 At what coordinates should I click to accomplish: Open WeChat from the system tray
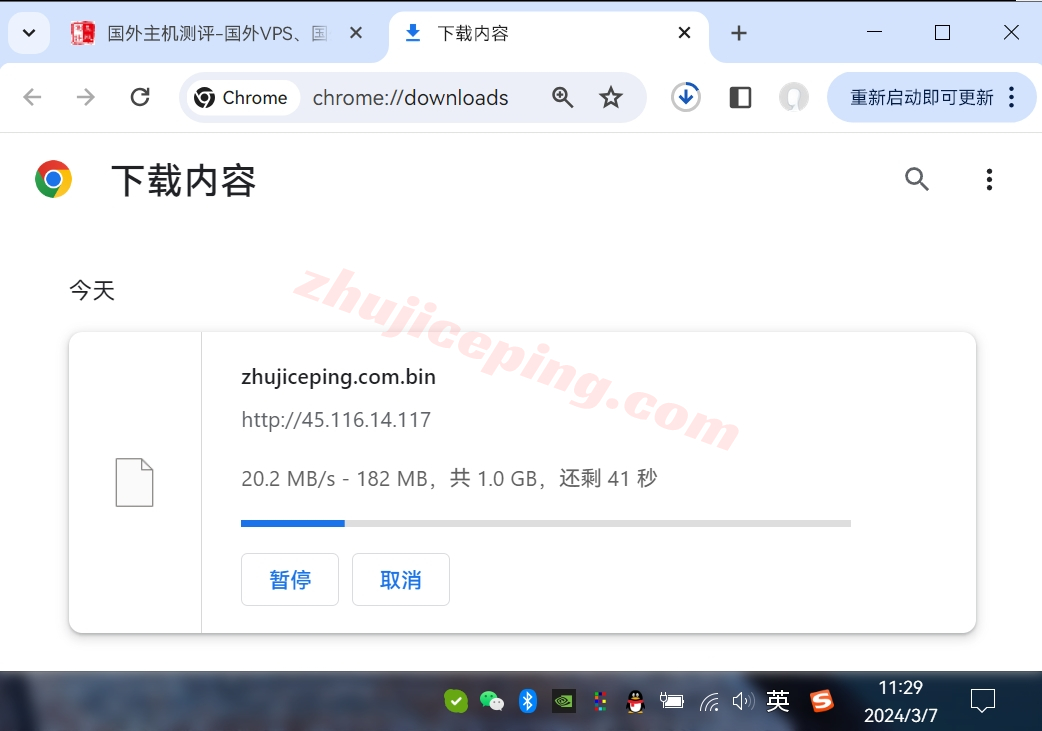pyautogui.click(x=492, y=701)
